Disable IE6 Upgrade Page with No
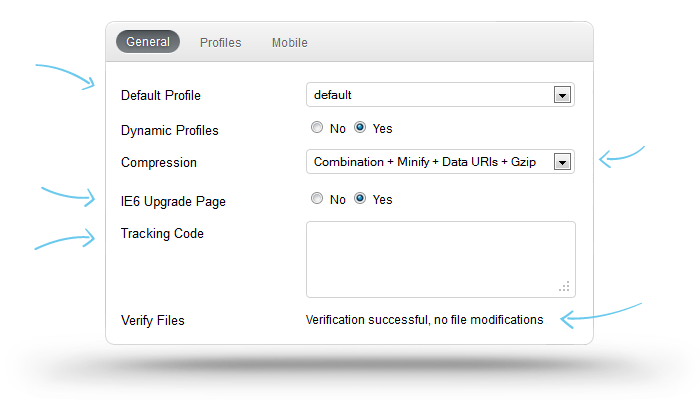This screenshot has width=700, height=400. point(317,199)
